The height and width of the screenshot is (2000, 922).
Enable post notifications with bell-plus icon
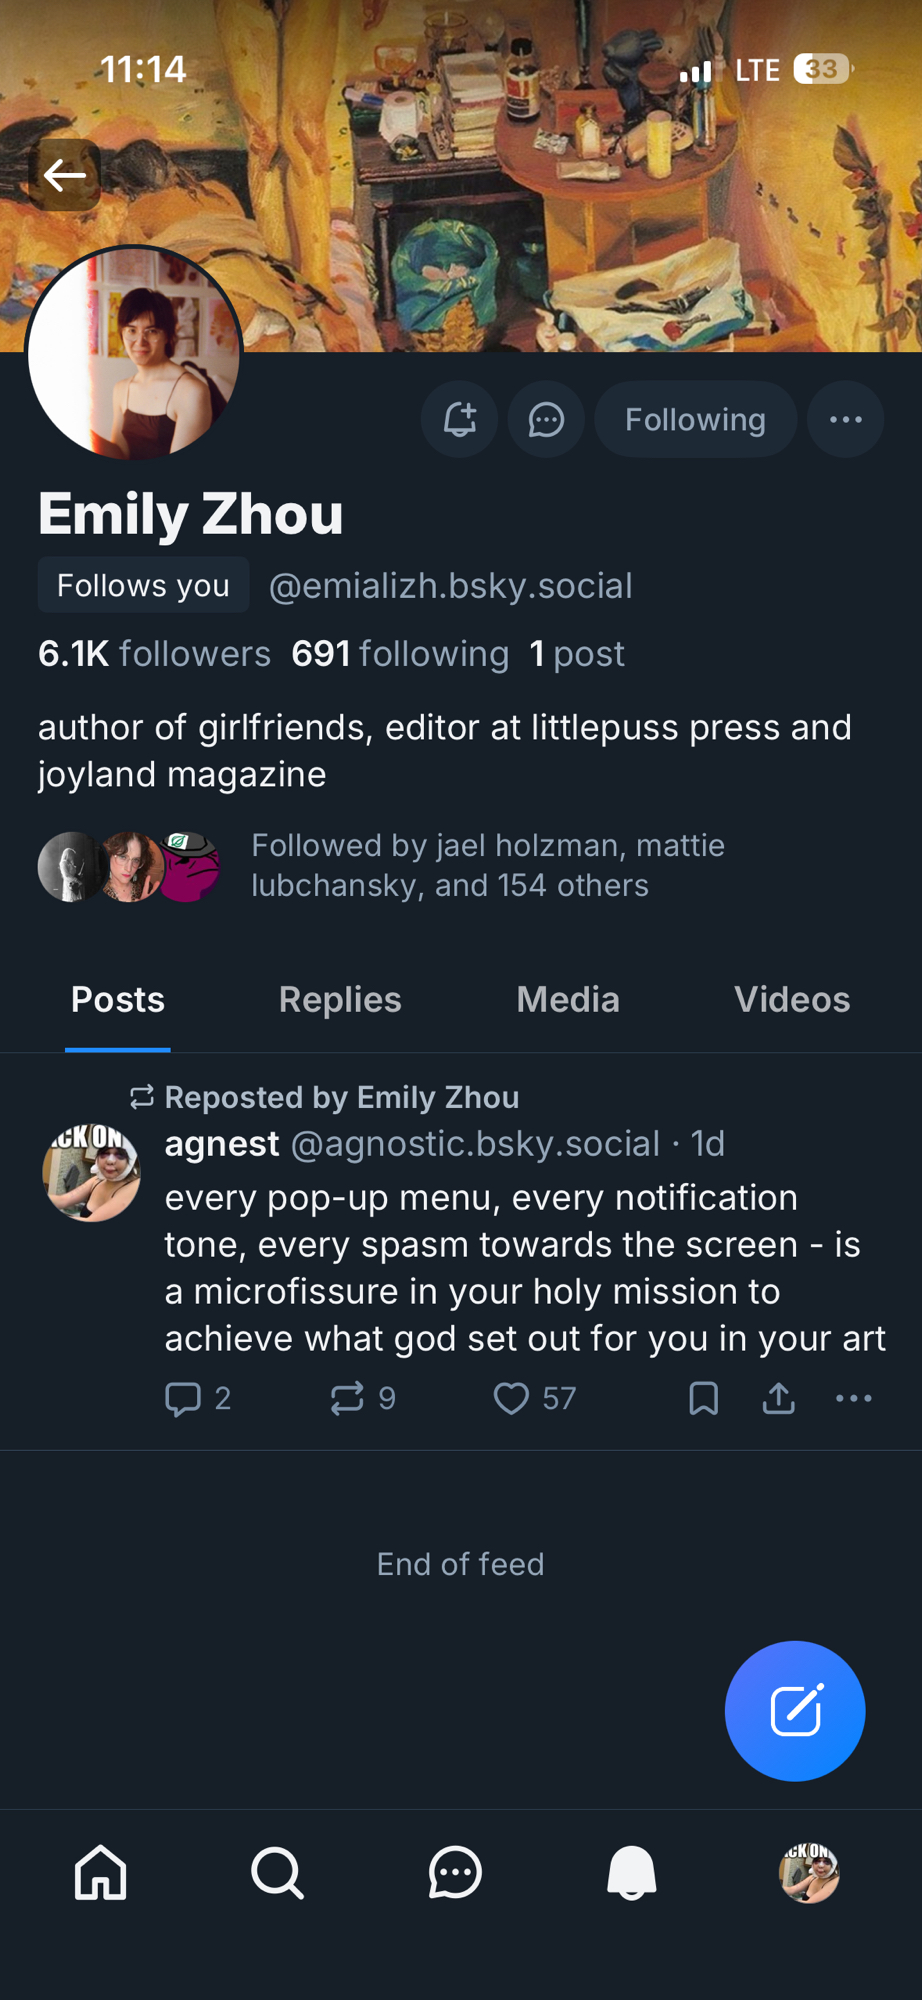(x=459, y=420)
